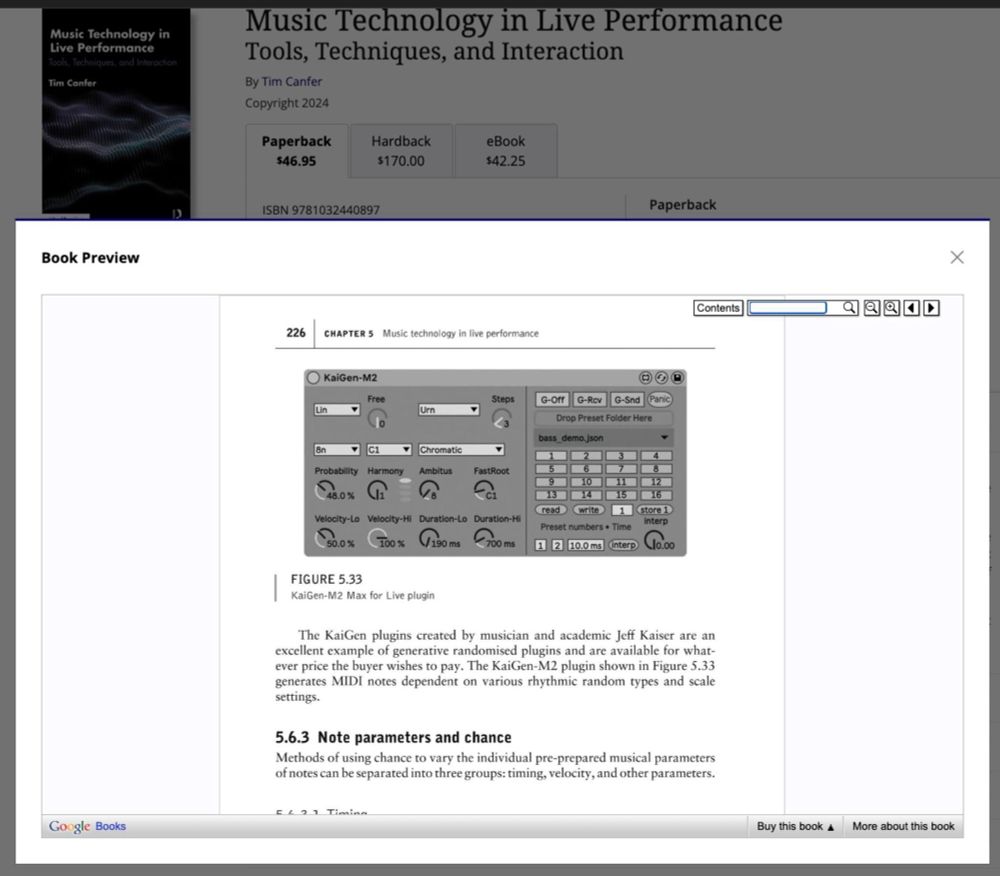Click the search magnifier icon in the preview toolbar
Screen dimensions: 1000x876
(849, 308)
